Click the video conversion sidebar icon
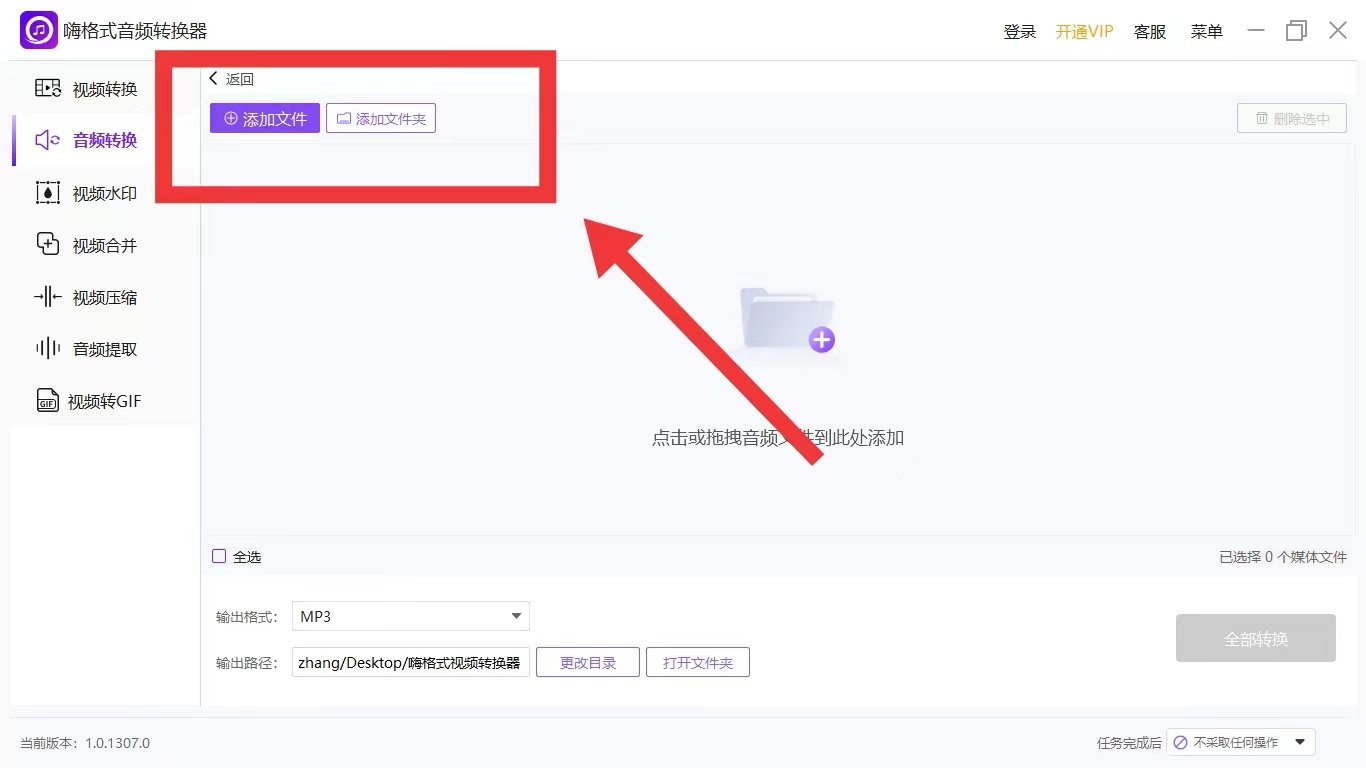 click(x=48, y=88)
